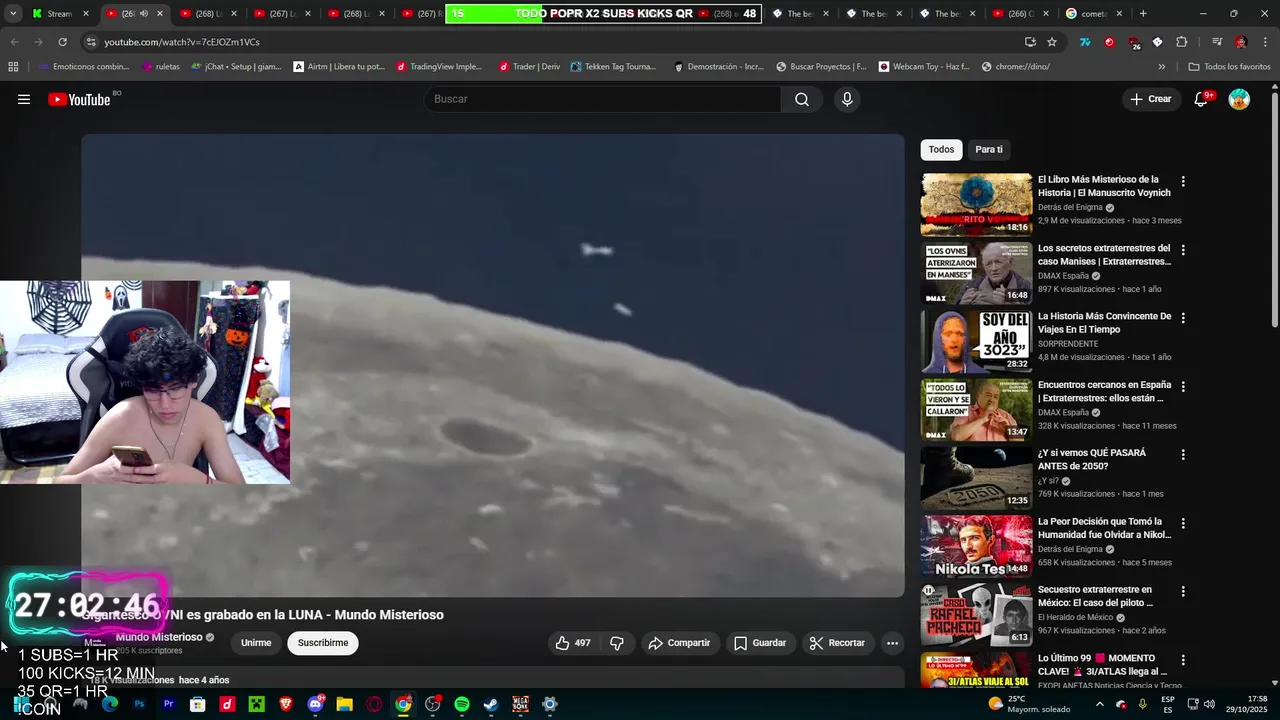Open the TradingView extension icon

(1085, 42)
